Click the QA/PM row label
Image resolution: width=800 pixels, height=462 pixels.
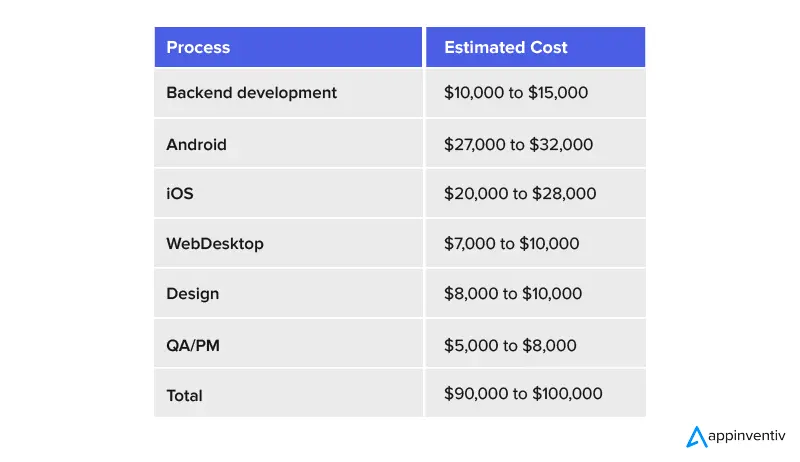(191, 345)
